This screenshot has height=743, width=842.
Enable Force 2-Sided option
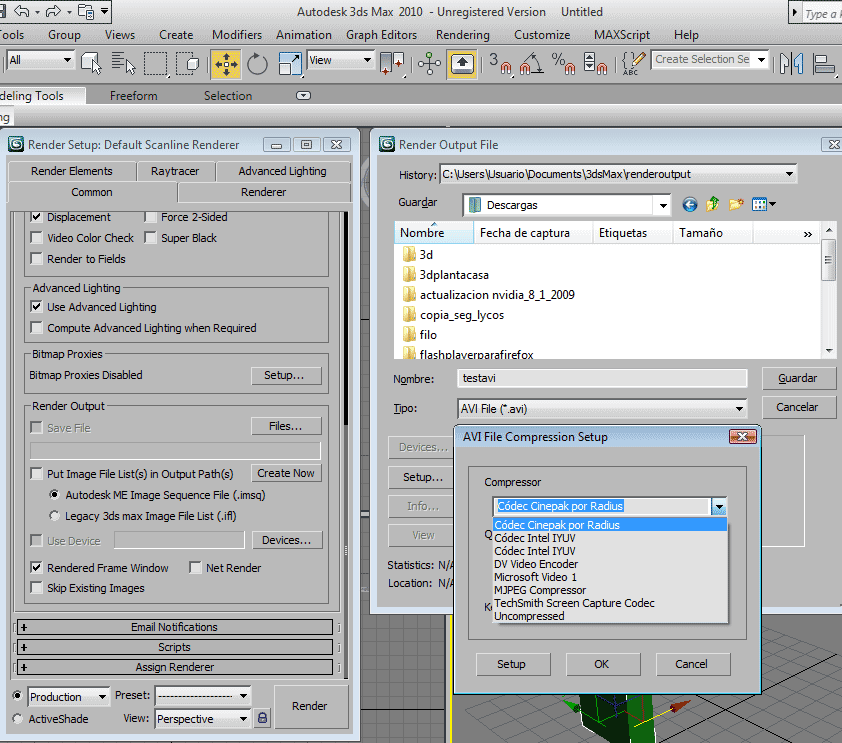(x=151, y=217)
